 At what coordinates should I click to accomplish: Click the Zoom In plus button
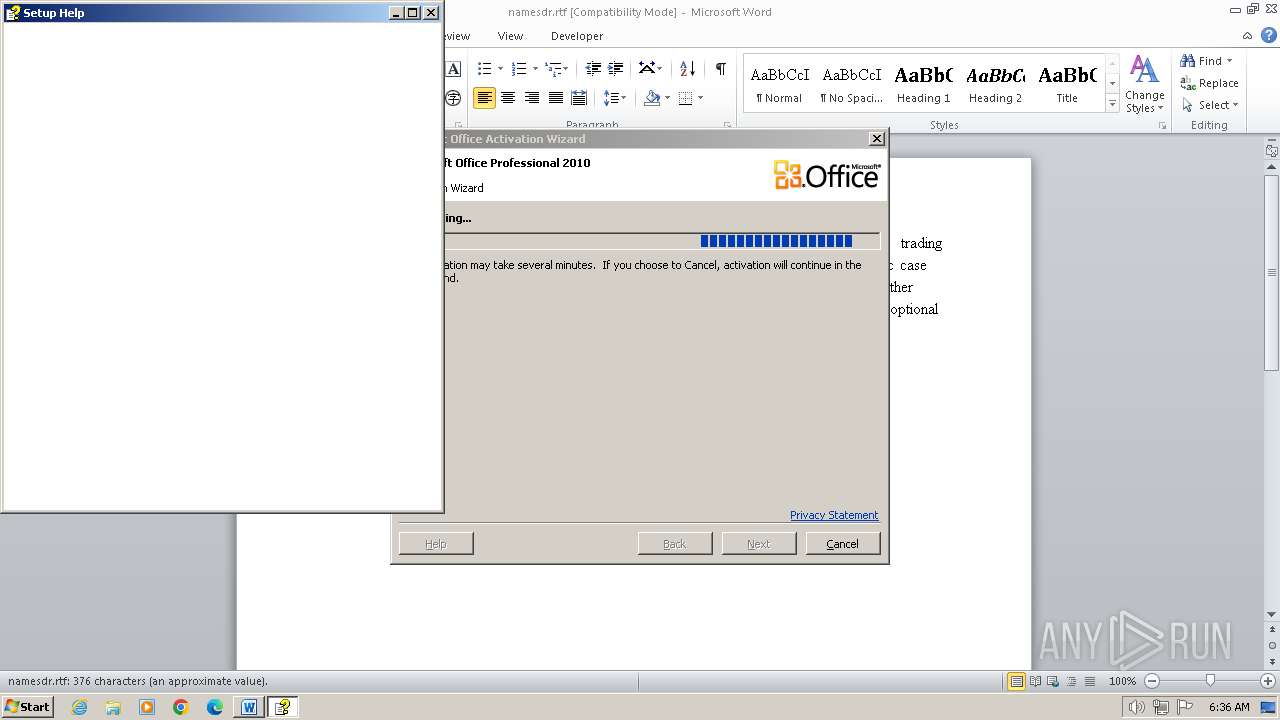click(1267, 681)
